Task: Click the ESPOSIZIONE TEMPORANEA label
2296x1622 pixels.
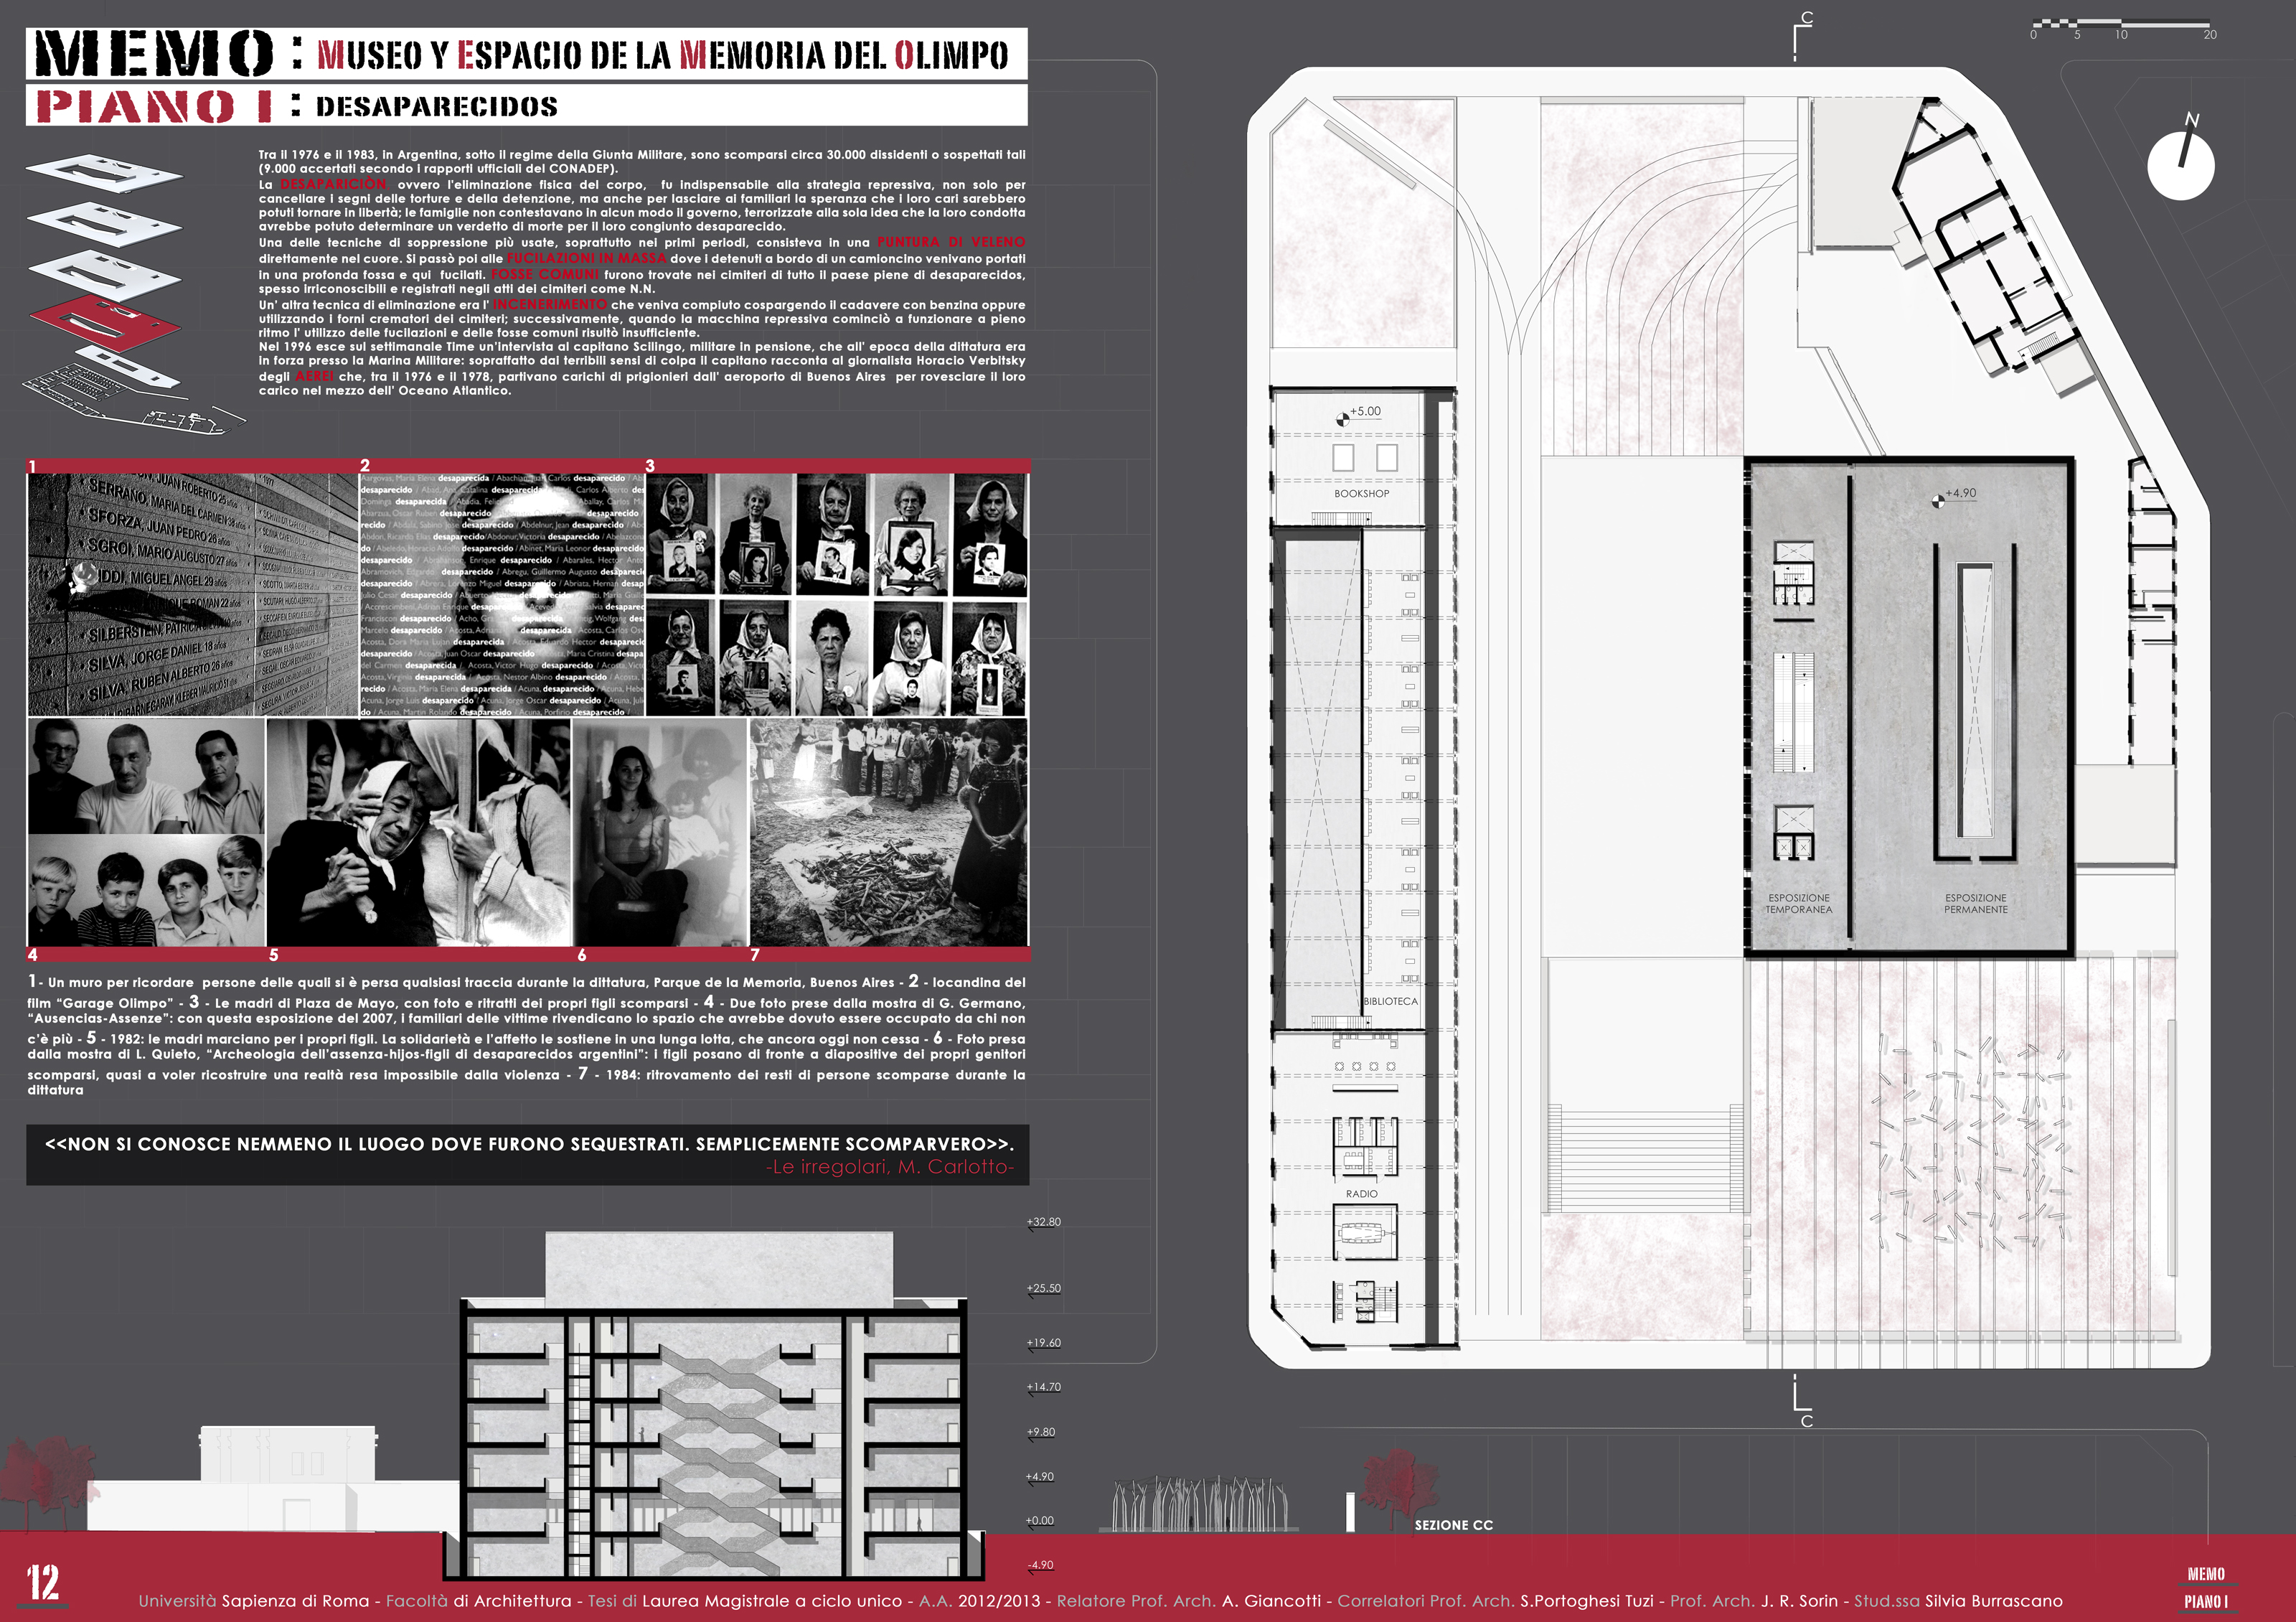Action: click(1798, 904)
